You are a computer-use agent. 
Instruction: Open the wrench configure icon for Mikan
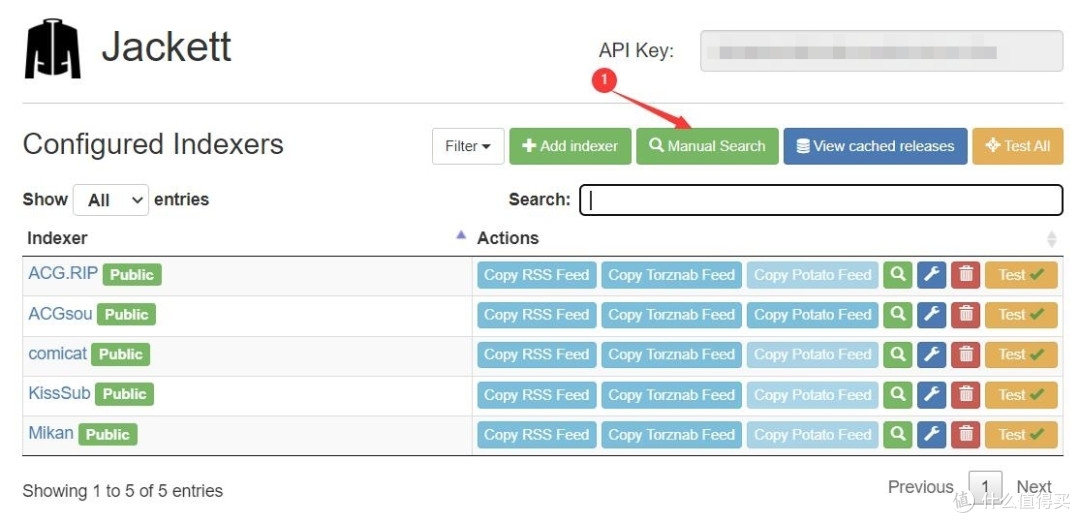tap(931, 435)
